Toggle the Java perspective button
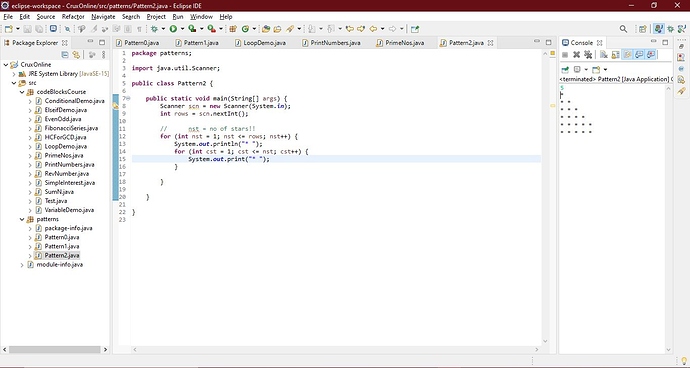Viewport: 690px width, 368px height. (658, 29)
